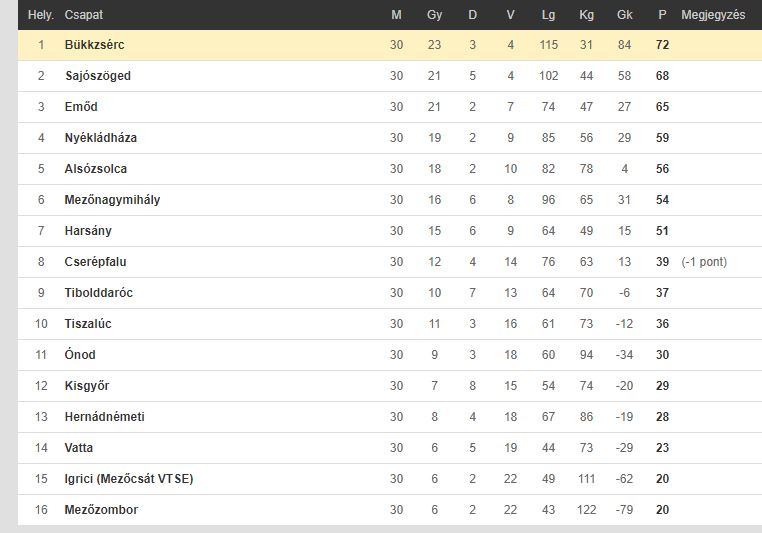Click the Harsány team name

pyautogui.click(x=88, y=231)
